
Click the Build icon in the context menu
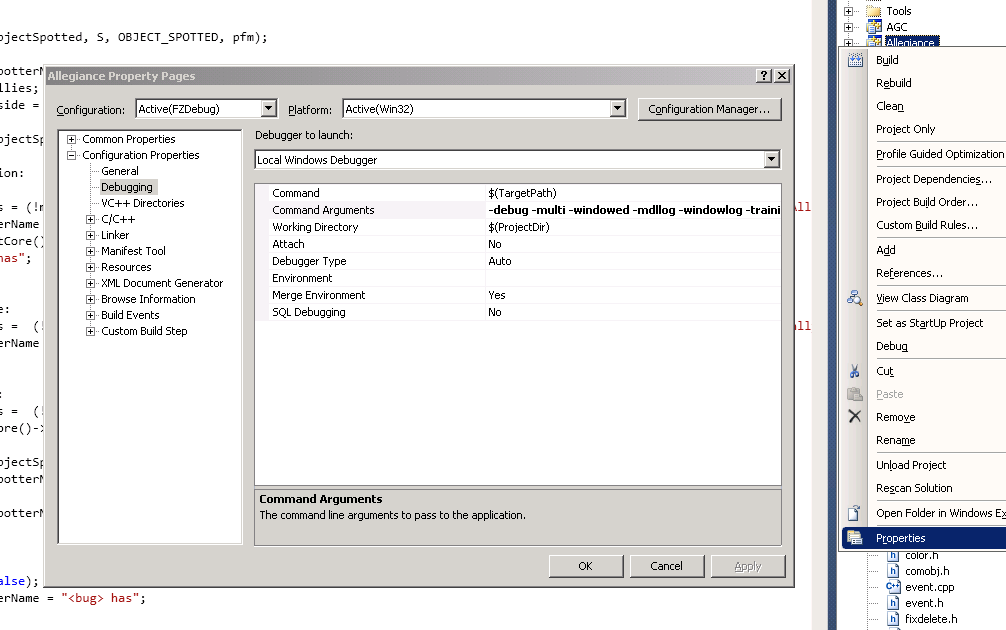click(855, 61)
